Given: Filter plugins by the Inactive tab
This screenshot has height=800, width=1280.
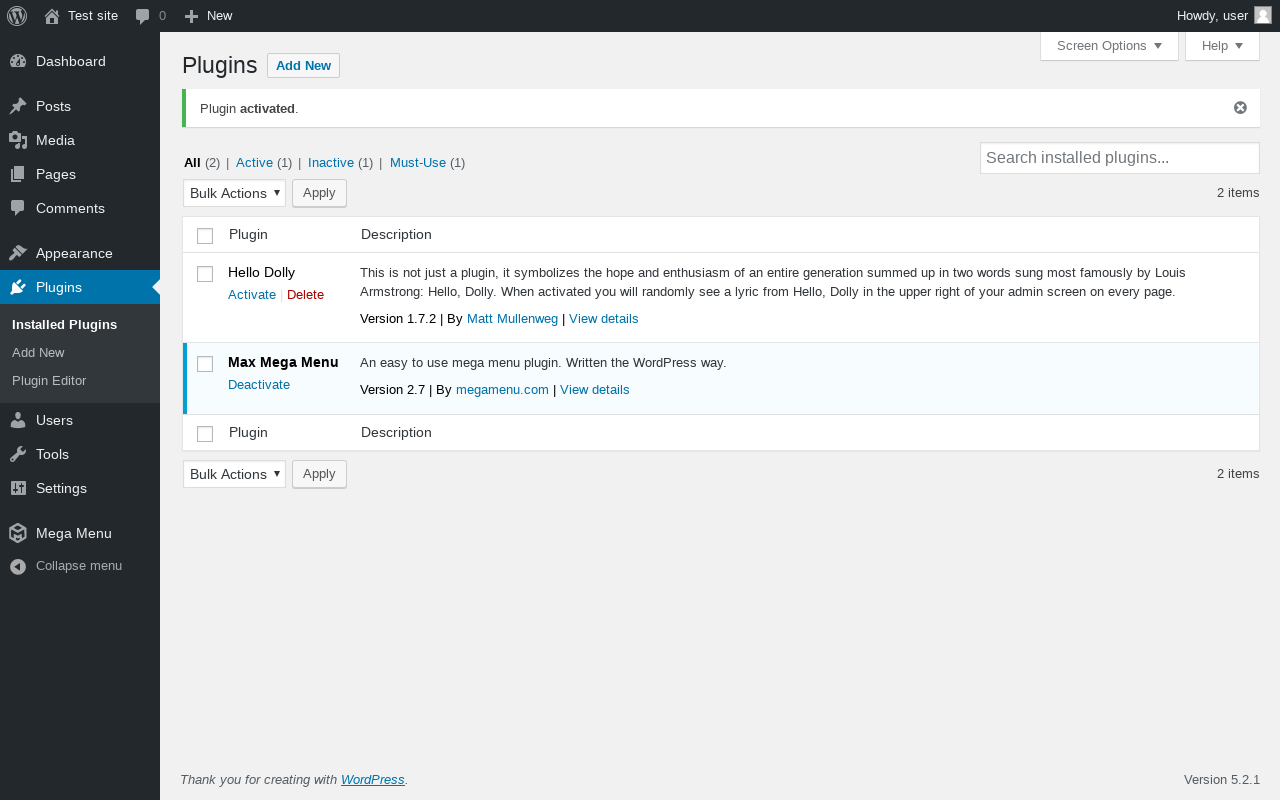Looking at the screenshot, I should tap(331, 162).
